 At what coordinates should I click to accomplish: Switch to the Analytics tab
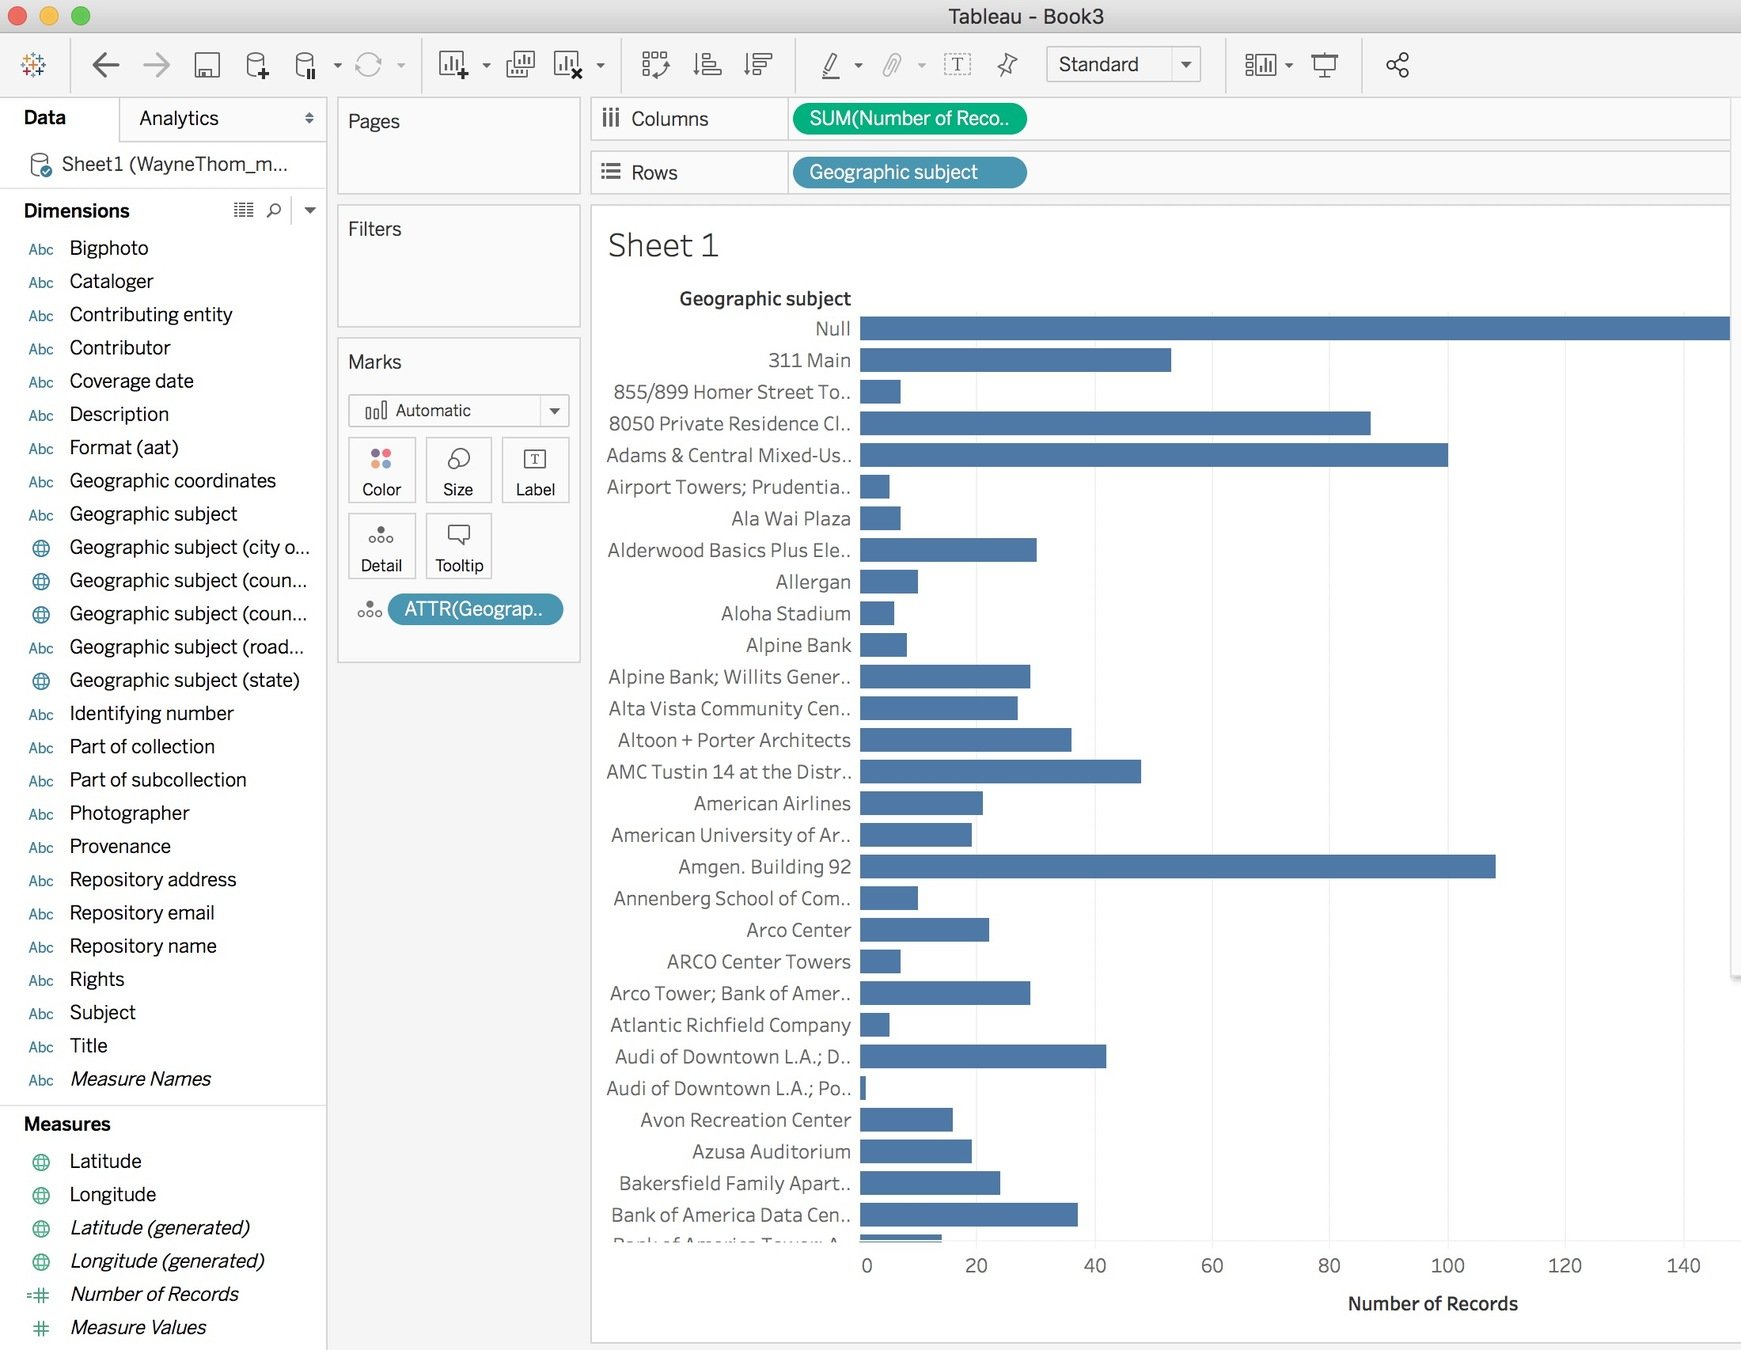[x=179, y=118]
